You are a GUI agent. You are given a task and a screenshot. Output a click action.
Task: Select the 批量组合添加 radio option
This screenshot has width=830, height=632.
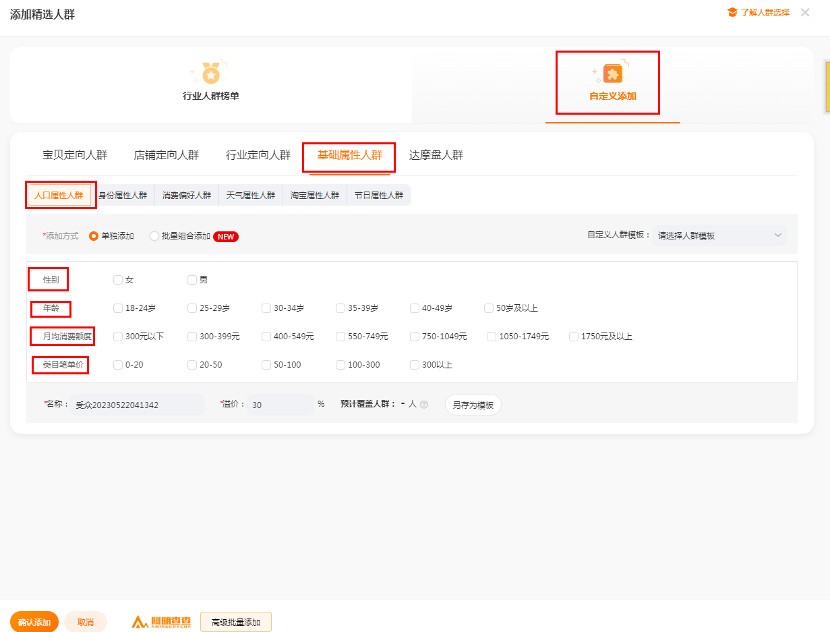pos(154,236)
